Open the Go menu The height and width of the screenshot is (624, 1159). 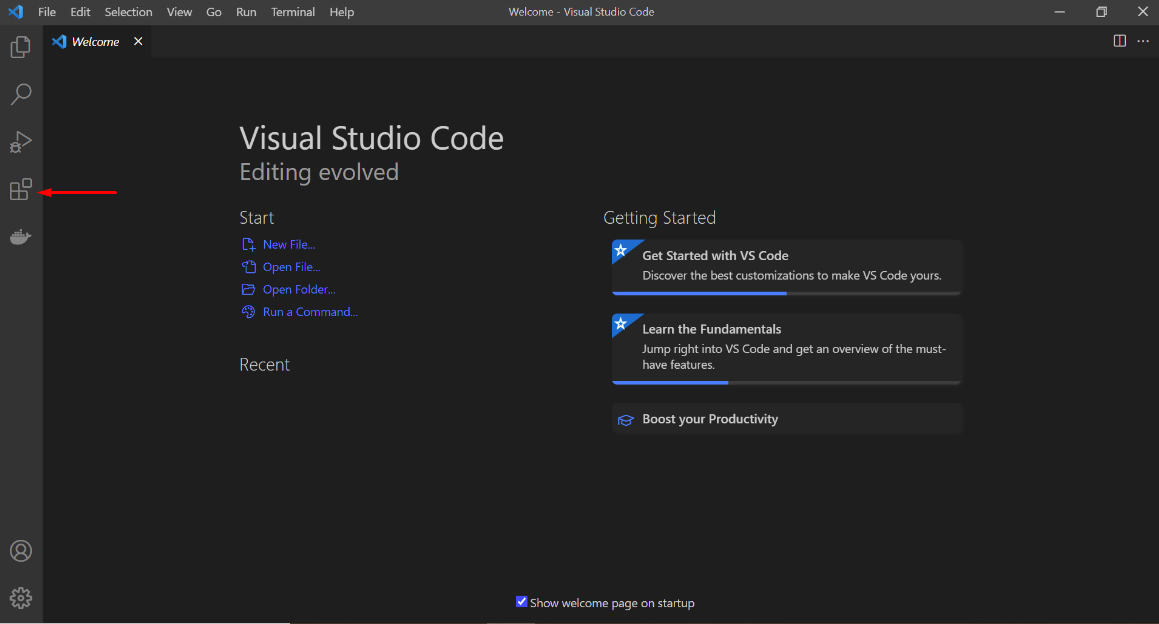pyautogui.click(x=214, y=12)
